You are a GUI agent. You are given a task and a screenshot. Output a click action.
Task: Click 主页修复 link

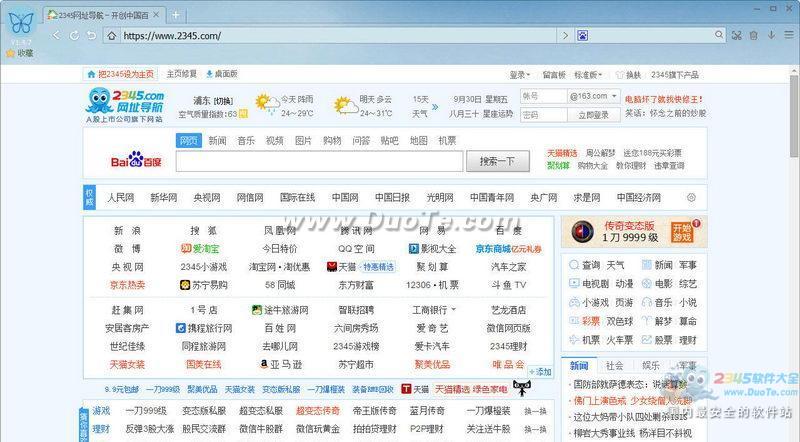(x=182, y=74)
